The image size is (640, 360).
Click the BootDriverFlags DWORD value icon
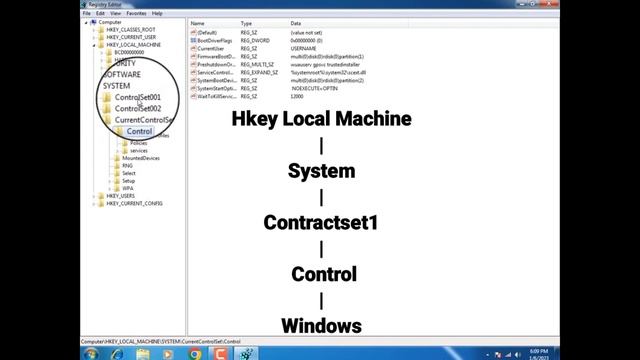point(193,40)
